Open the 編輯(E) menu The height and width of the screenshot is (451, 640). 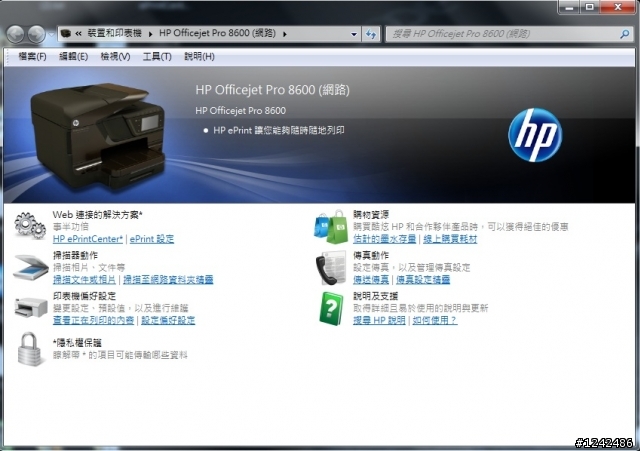(73, 57)
